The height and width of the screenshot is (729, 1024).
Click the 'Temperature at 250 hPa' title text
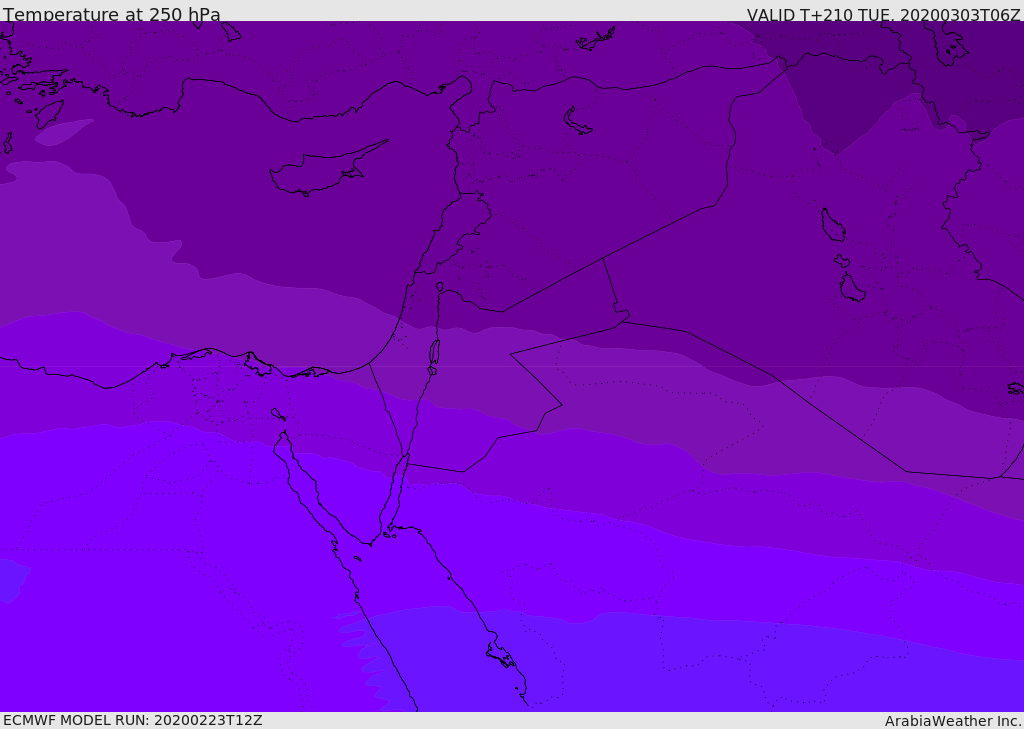pyautogui.click(x=112, y=14)
